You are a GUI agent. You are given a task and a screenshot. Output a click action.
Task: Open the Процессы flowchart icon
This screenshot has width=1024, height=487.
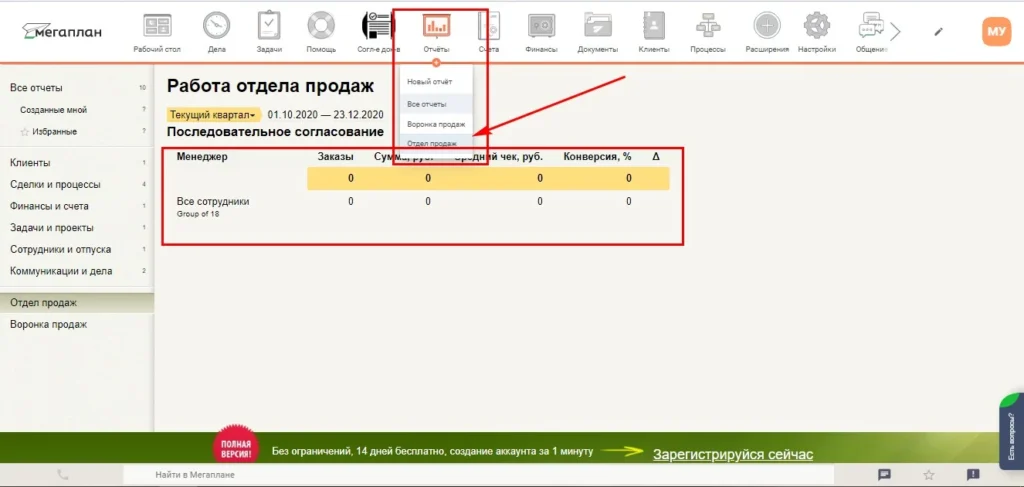pyautogui.click(x=708, y=26)
